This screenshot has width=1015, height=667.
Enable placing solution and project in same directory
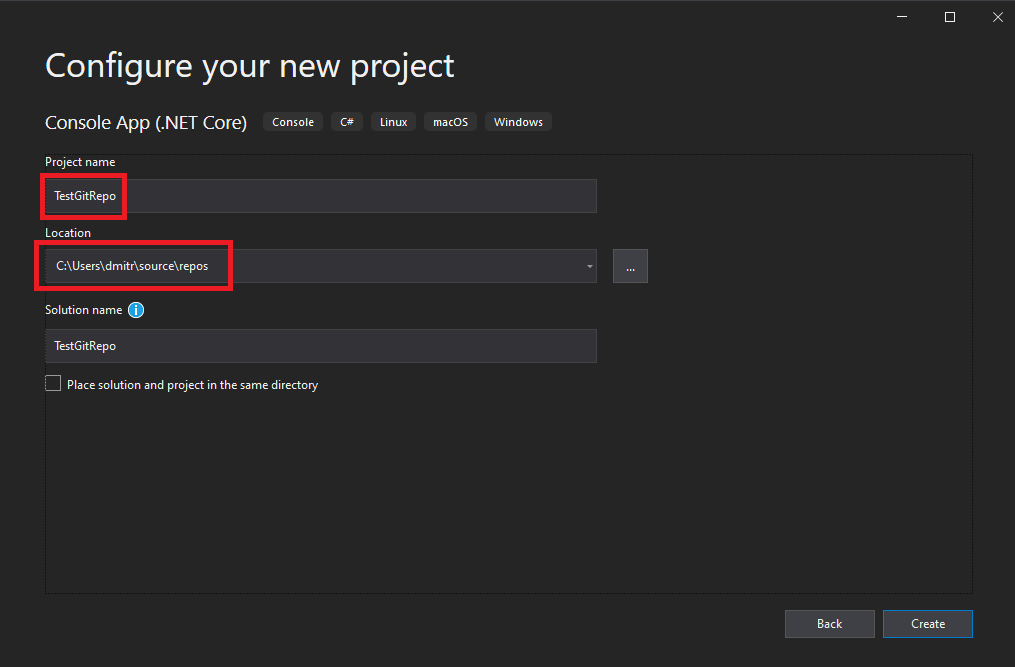point(53,384)
